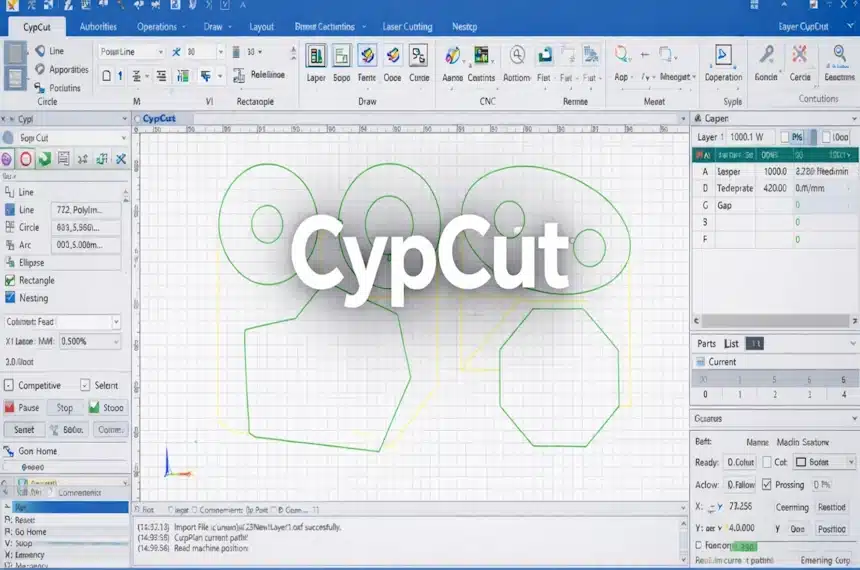Image resolution: width=860 pixels, height=570 pixels.
Task: Click the Aanoo CNC icon
Action: pos(452,55)
